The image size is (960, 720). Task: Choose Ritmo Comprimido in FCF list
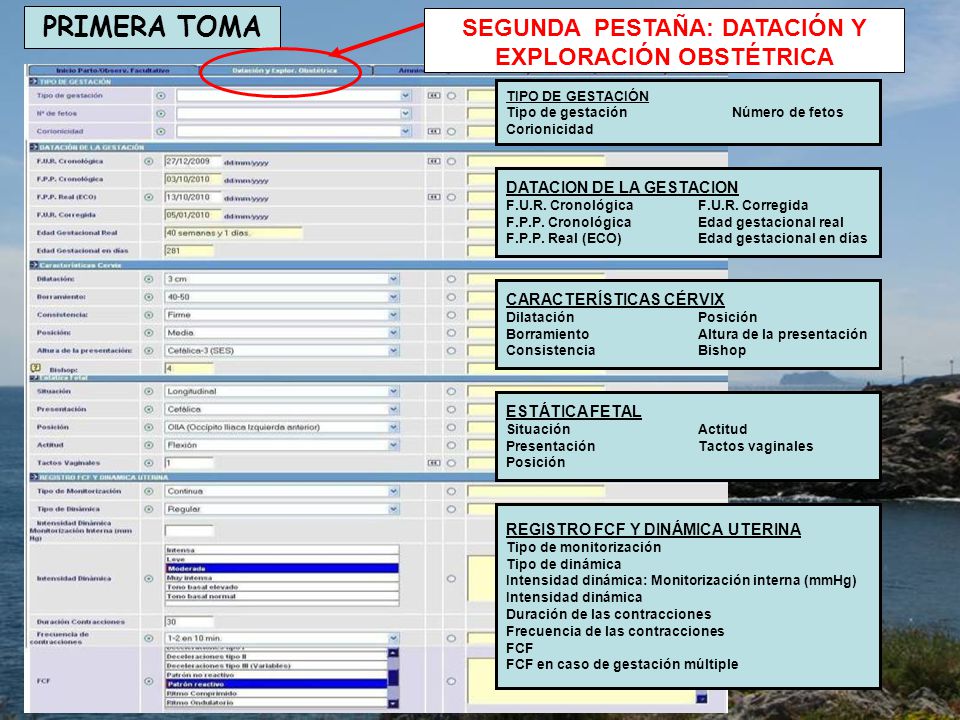click(276, 694)
